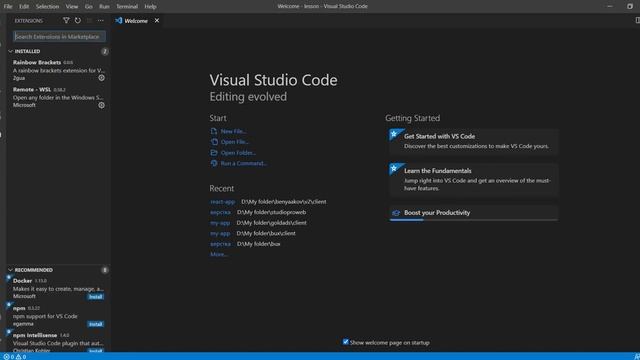Click the errors and warnings indicator in status bar

pos(15,356)
